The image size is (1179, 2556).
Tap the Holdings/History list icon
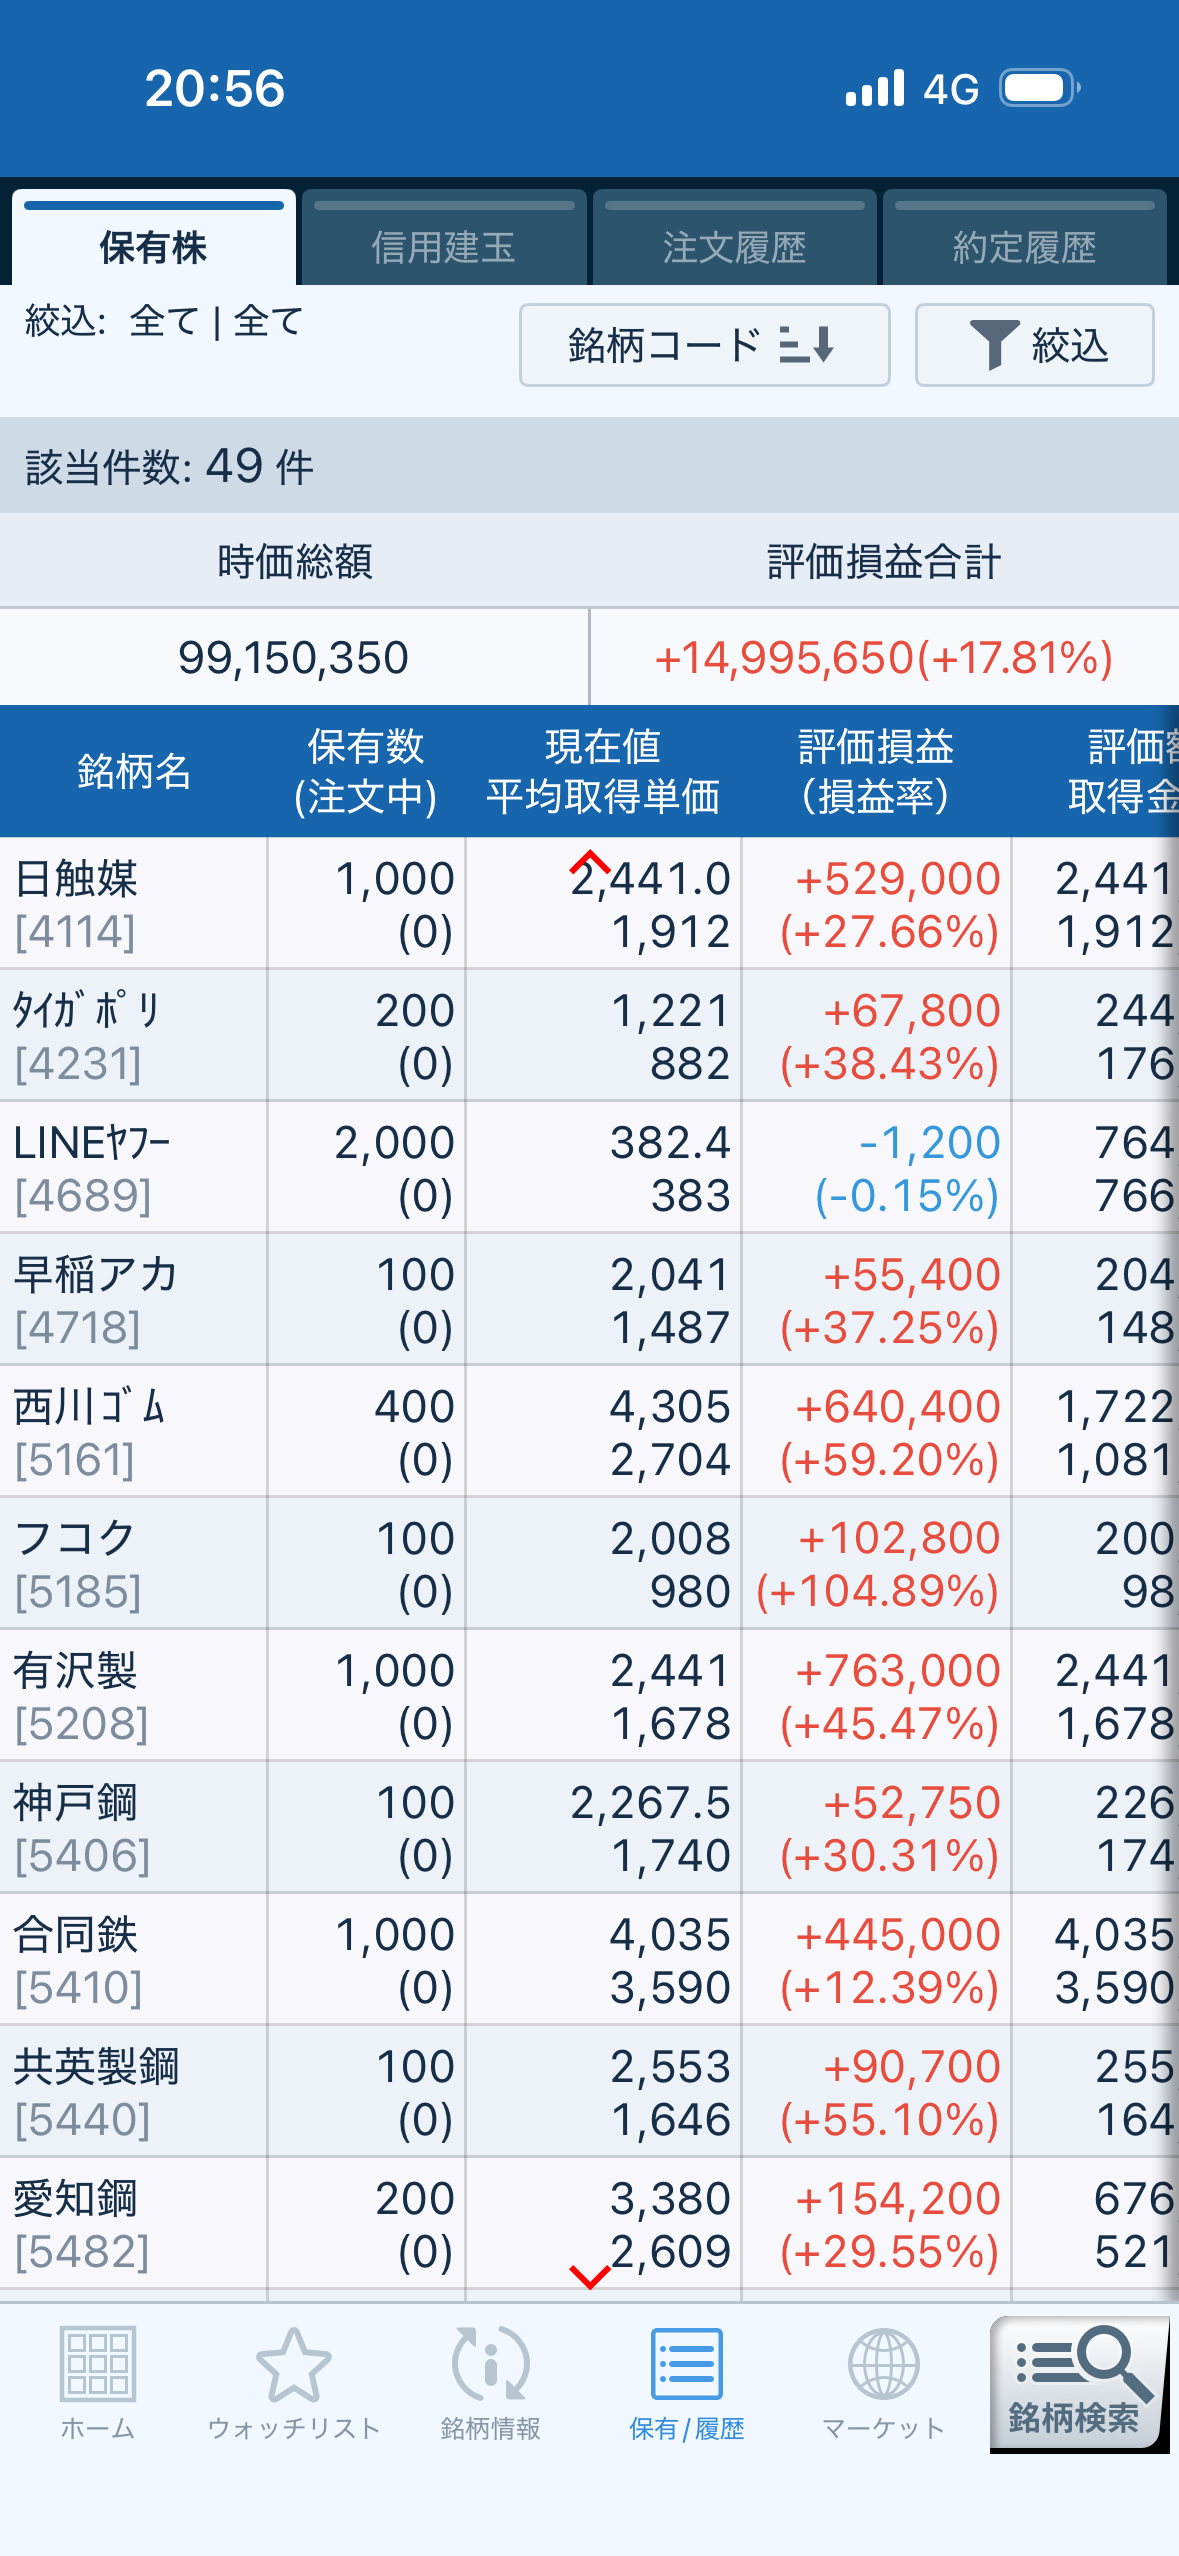tap(686, 2365)
